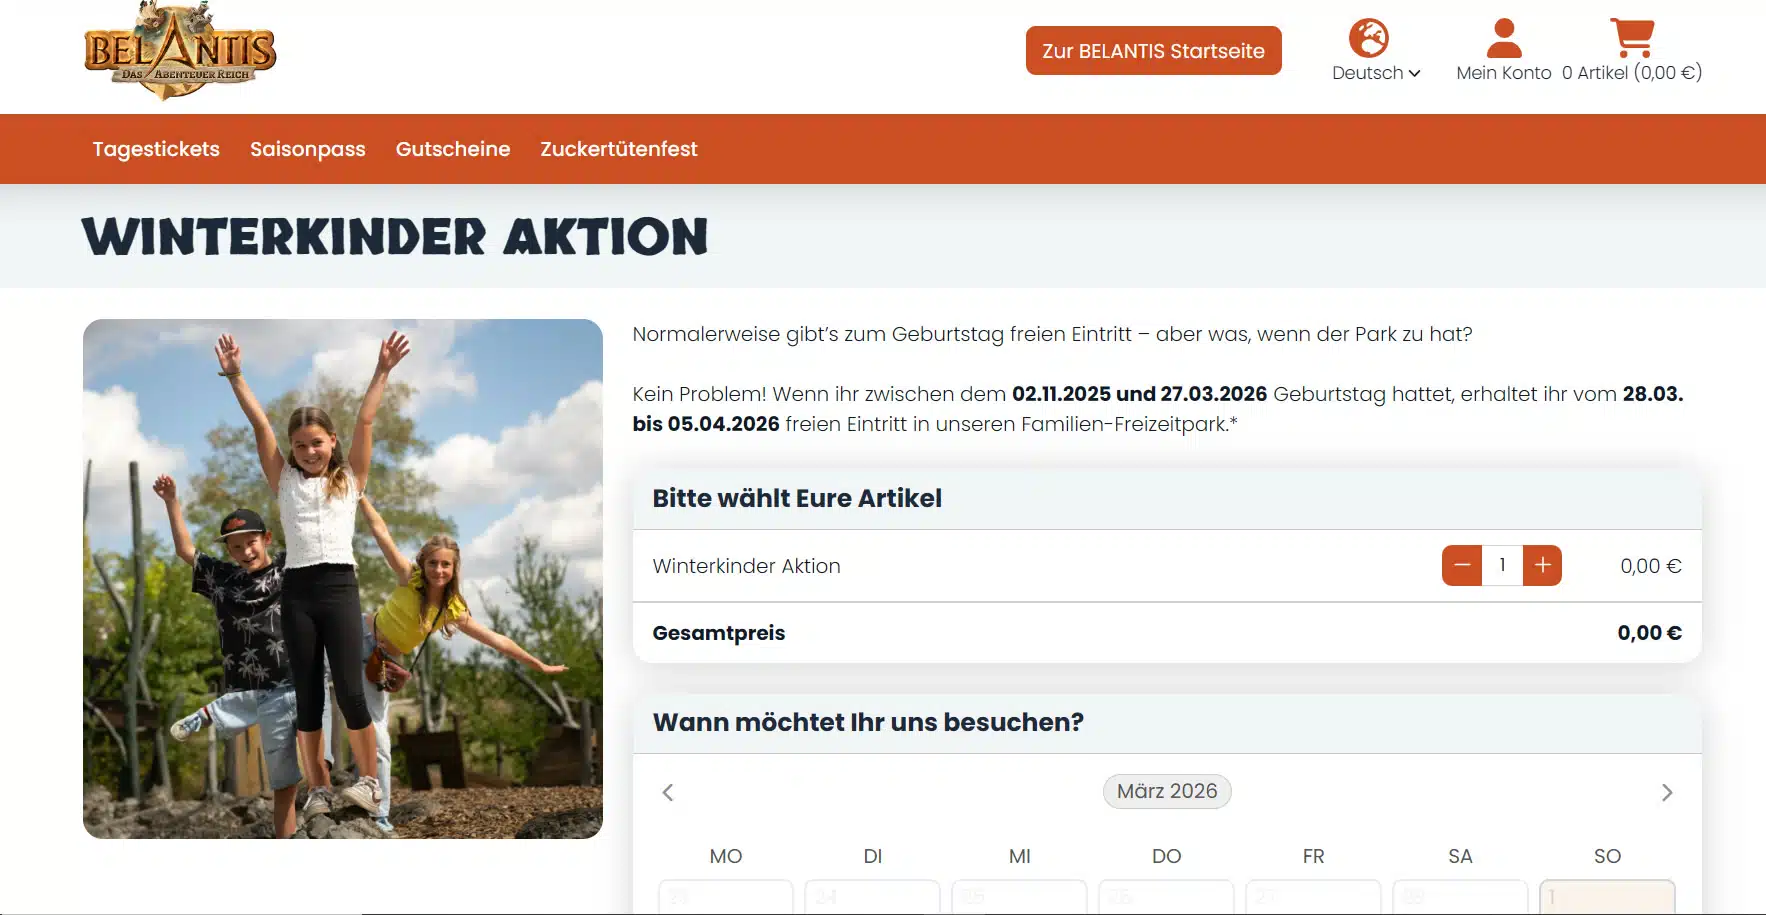Open the Tagestickets menu item
The width and height of the screenshot is (1766, 915).
click(156, 149)
